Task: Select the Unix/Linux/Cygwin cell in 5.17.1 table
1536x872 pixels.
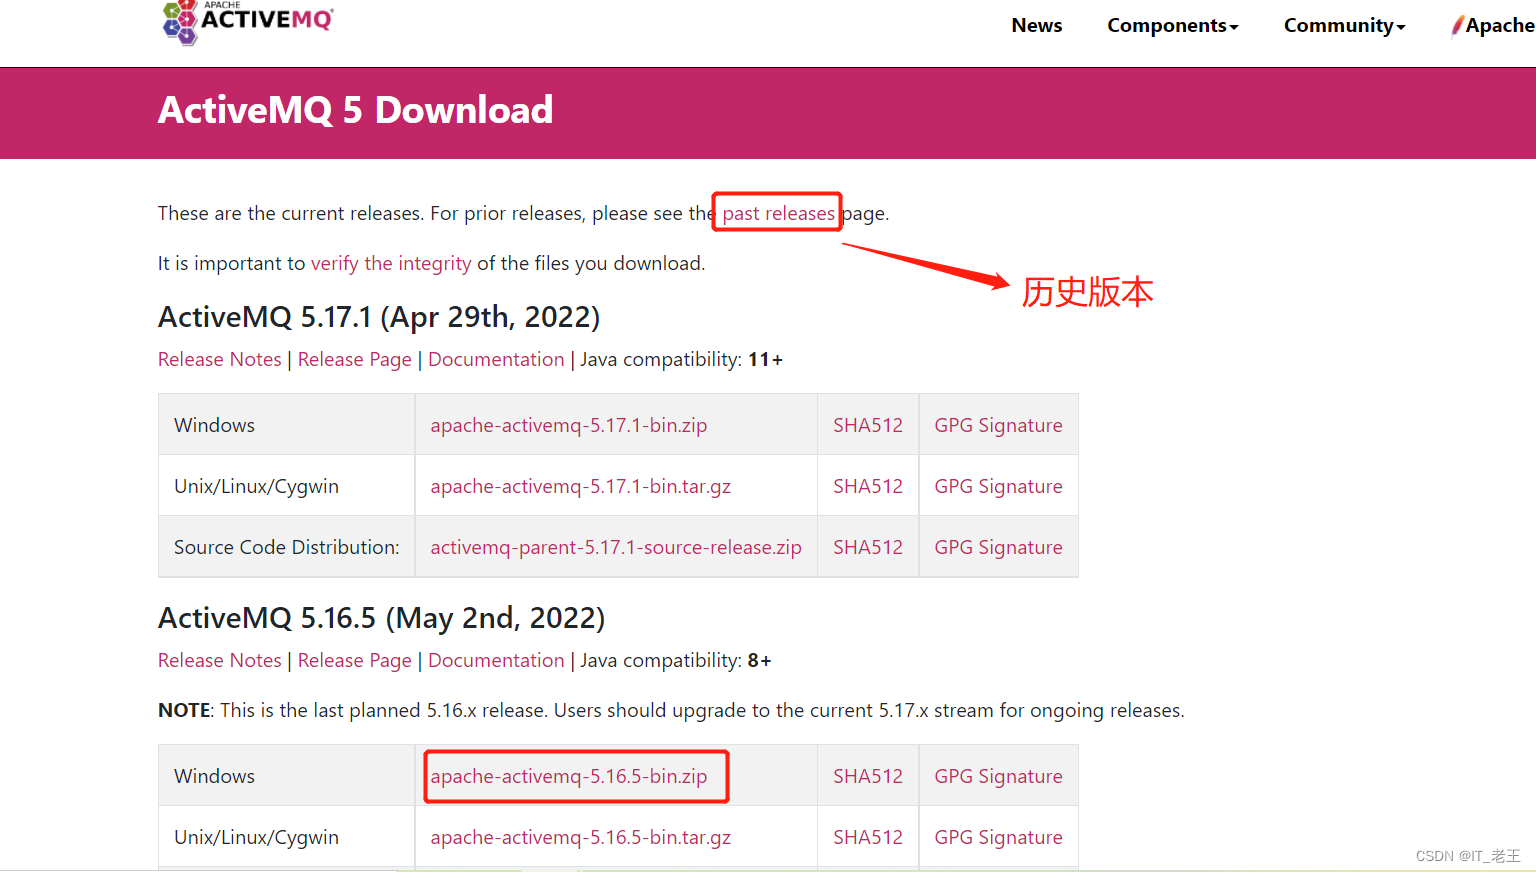Action: (287, 486)
